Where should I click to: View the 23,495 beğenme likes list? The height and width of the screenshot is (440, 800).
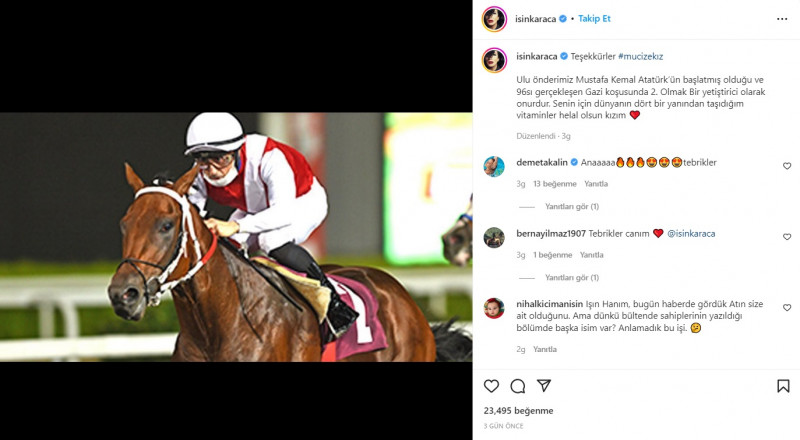tap(518, 410)
